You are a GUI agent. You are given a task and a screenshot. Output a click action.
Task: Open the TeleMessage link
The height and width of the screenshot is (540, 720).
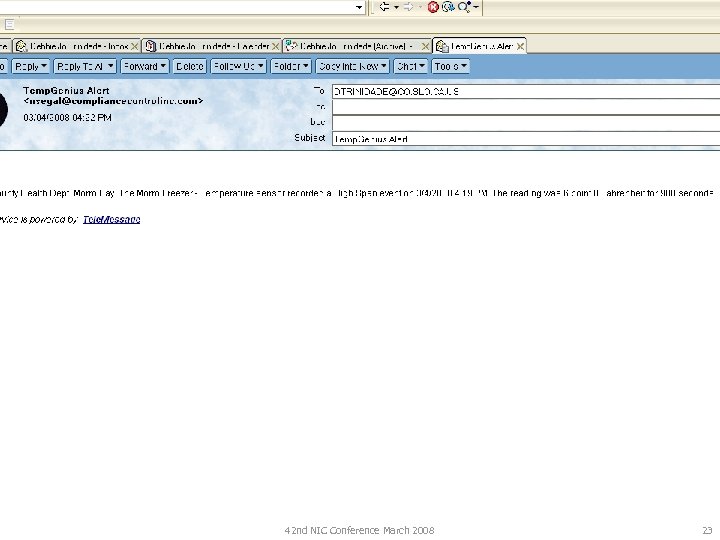[x=112, y=219]
